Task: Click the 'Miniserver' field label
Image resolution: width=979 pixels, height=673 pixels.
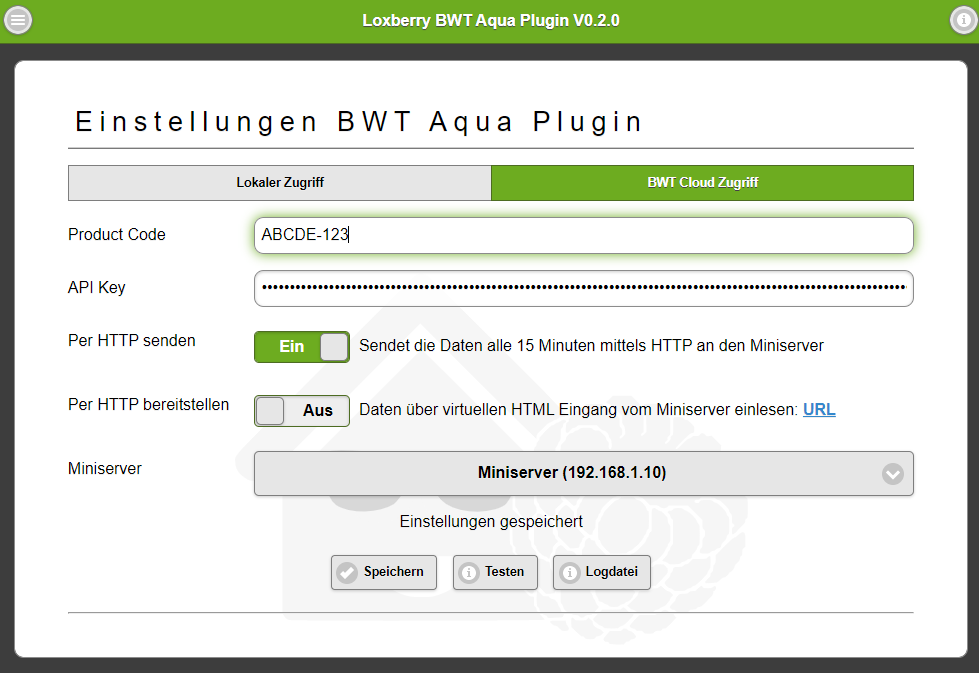Action: click(x=105, y=469)
